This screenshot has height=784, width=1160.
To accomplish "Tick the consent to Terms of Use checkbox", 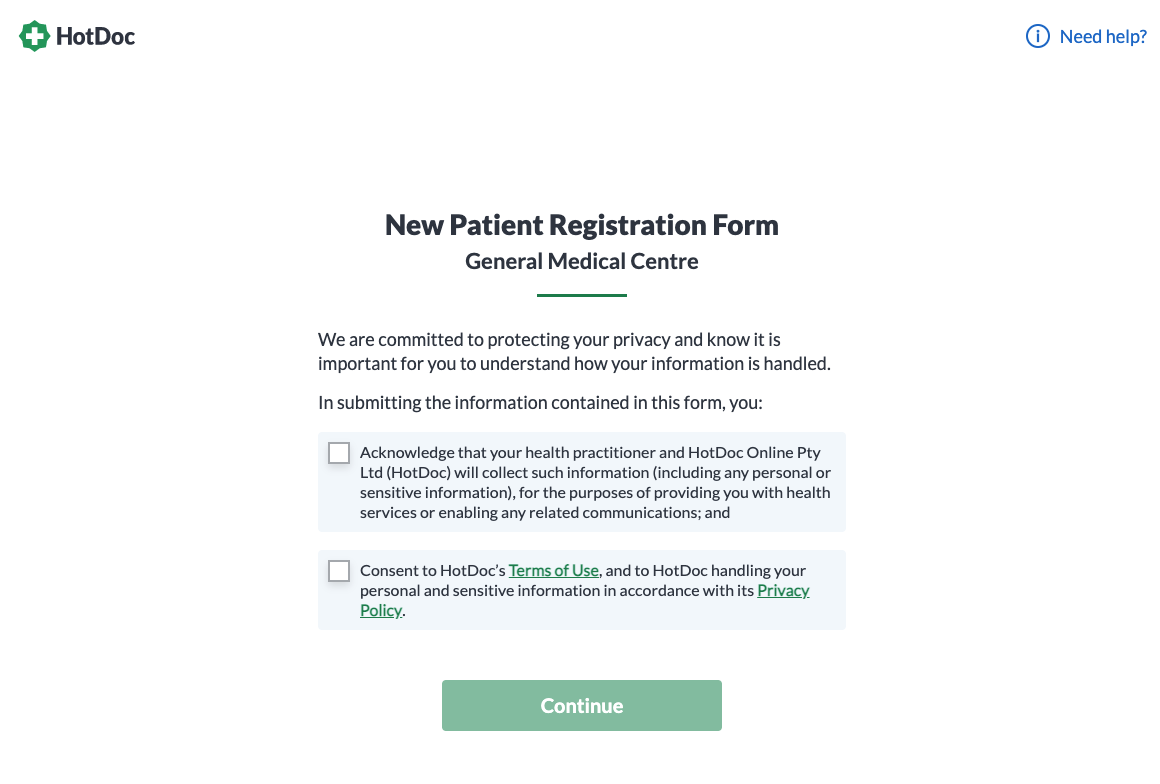I will pos(339,570).
